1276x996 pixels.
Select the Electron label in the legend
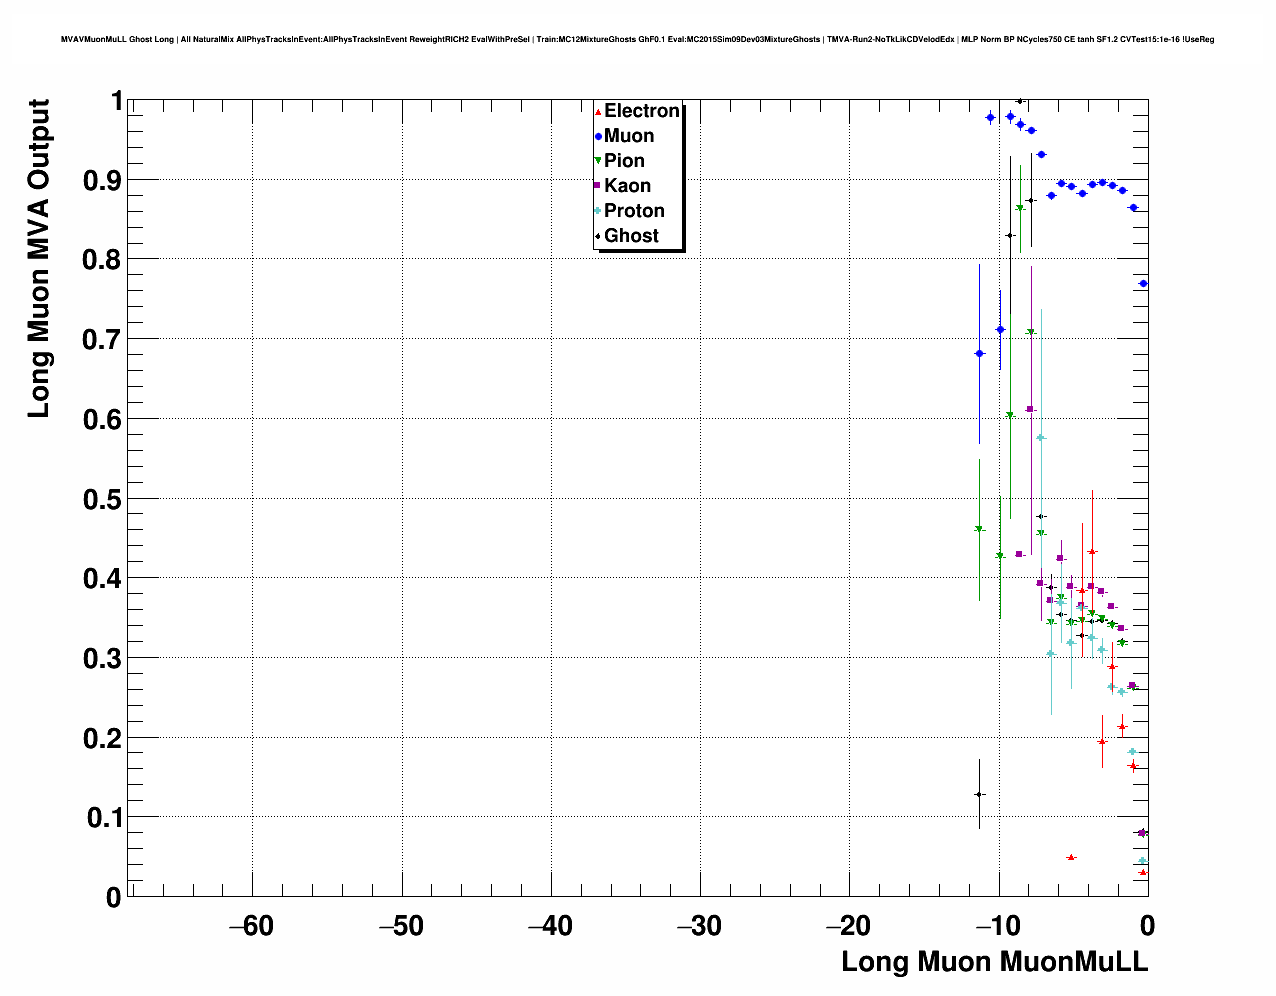642,111
